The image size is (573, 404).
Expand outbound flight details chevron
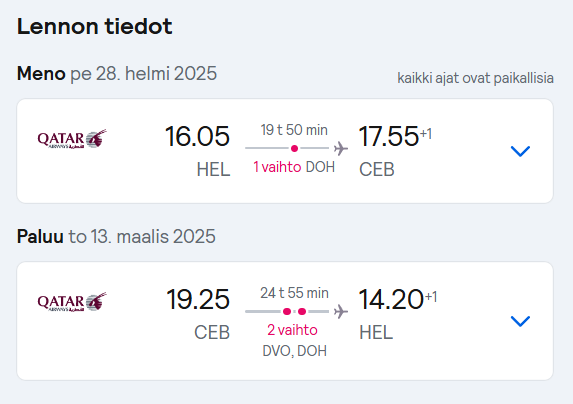tap(520, 151)
